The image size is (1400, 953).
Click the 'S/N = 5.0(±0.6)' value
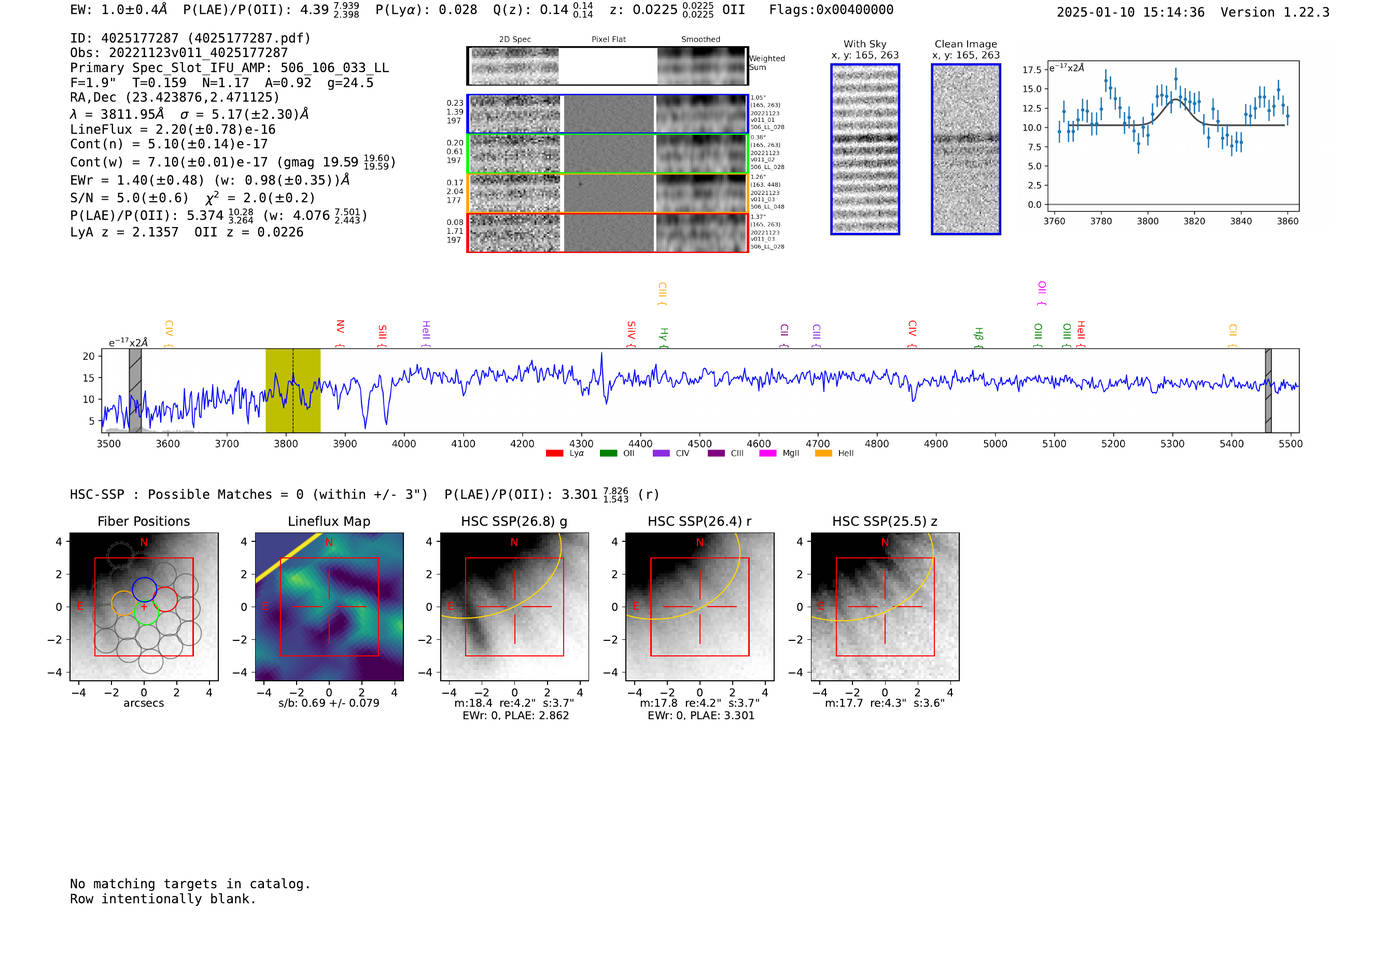[x=129, y=198]
